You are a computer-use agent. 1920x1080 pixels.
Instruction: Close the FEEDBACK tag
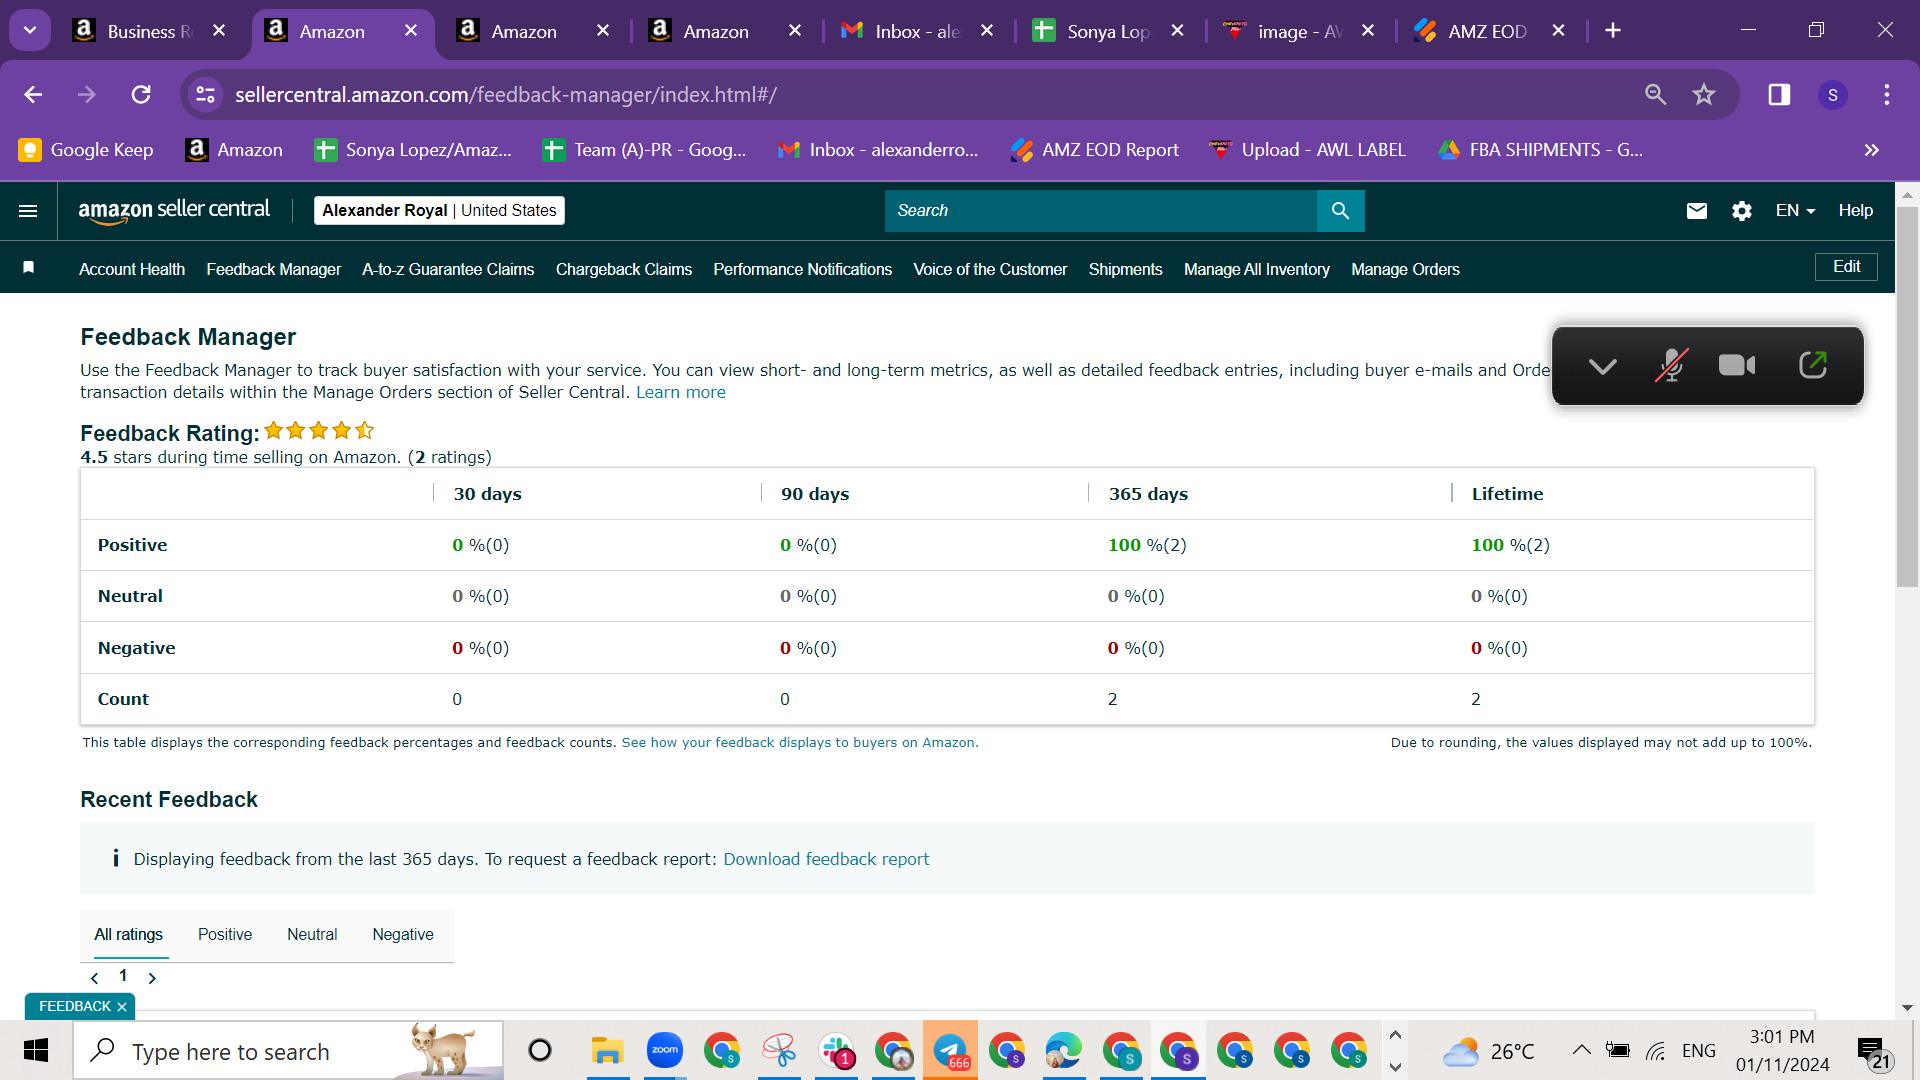(x=122, y=1007)
